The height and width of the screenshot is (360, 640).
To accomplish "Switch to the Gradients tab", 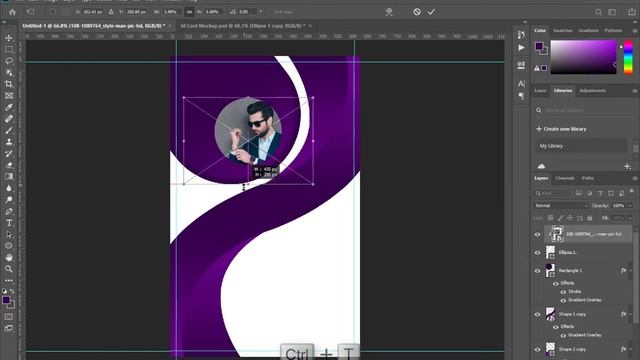I will click(x=588, y=31).
